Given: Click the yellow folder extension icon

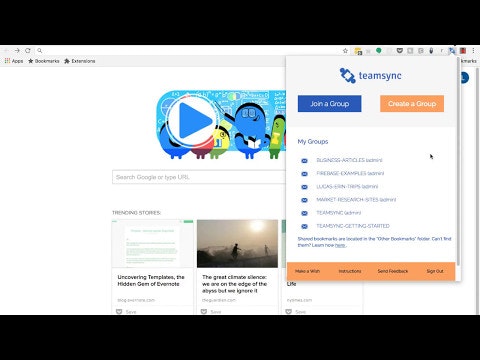Looking at the screenshot, I should point(358,51).
